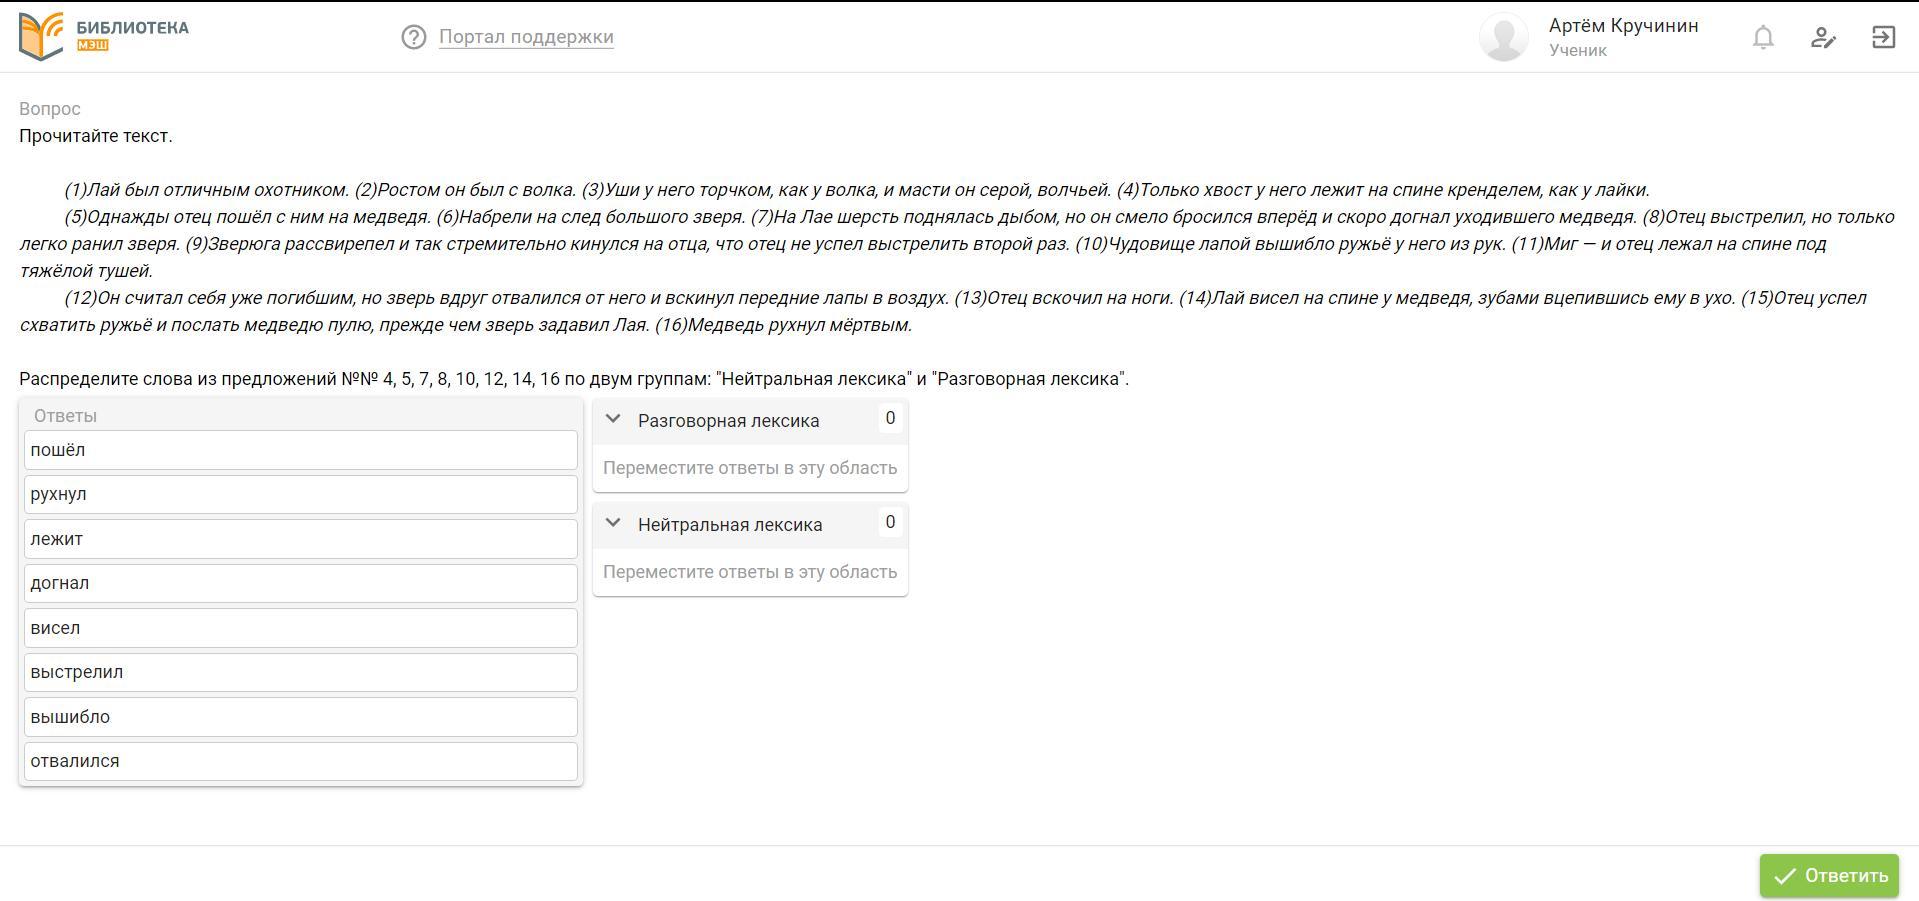Screen dimensions: 1919x901
Task: Select the answer item догнал
Action: click(x=301, y=583)
